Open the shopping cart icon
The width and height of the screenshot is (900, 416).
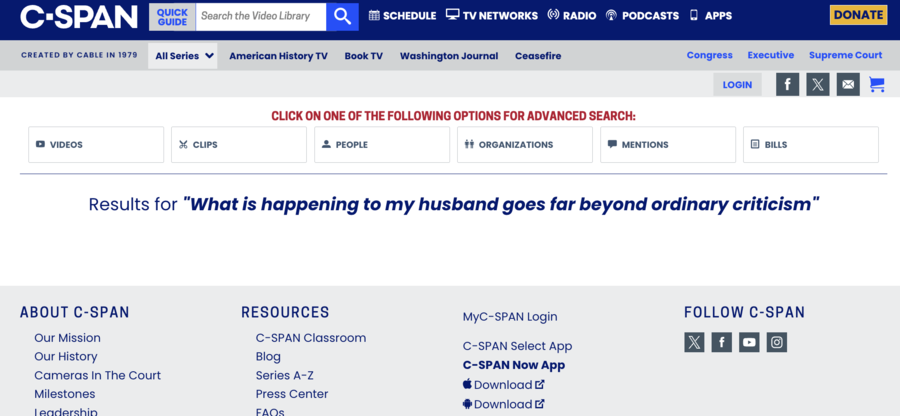877,85
